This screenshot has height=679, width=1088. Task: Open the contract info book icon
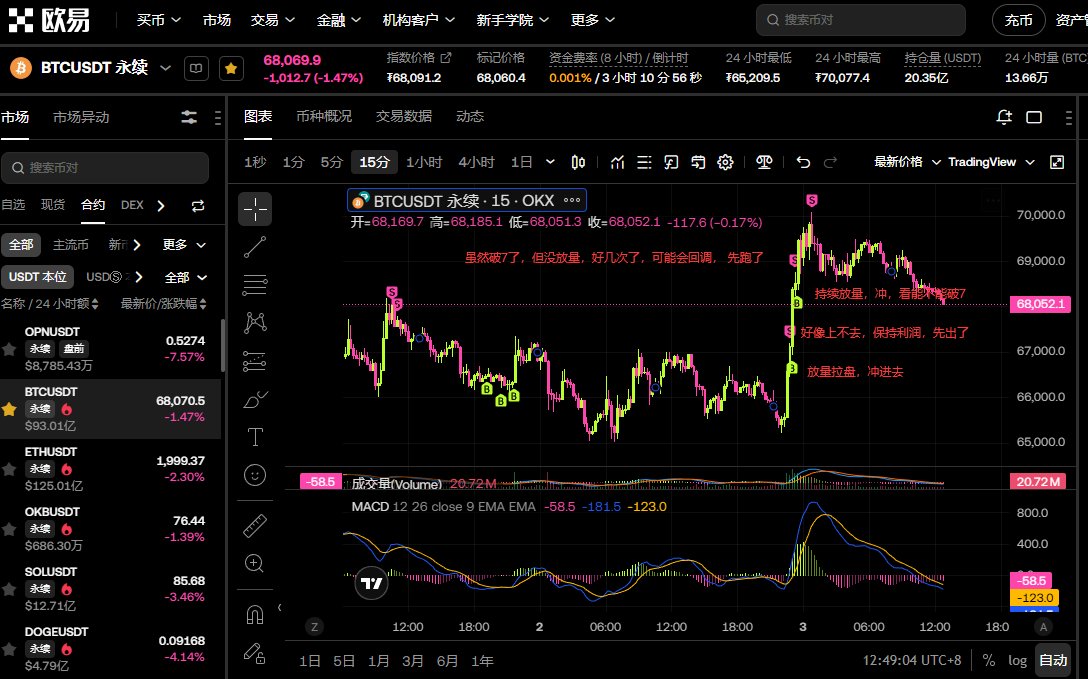pyautogui.click(x=196, y=68)
